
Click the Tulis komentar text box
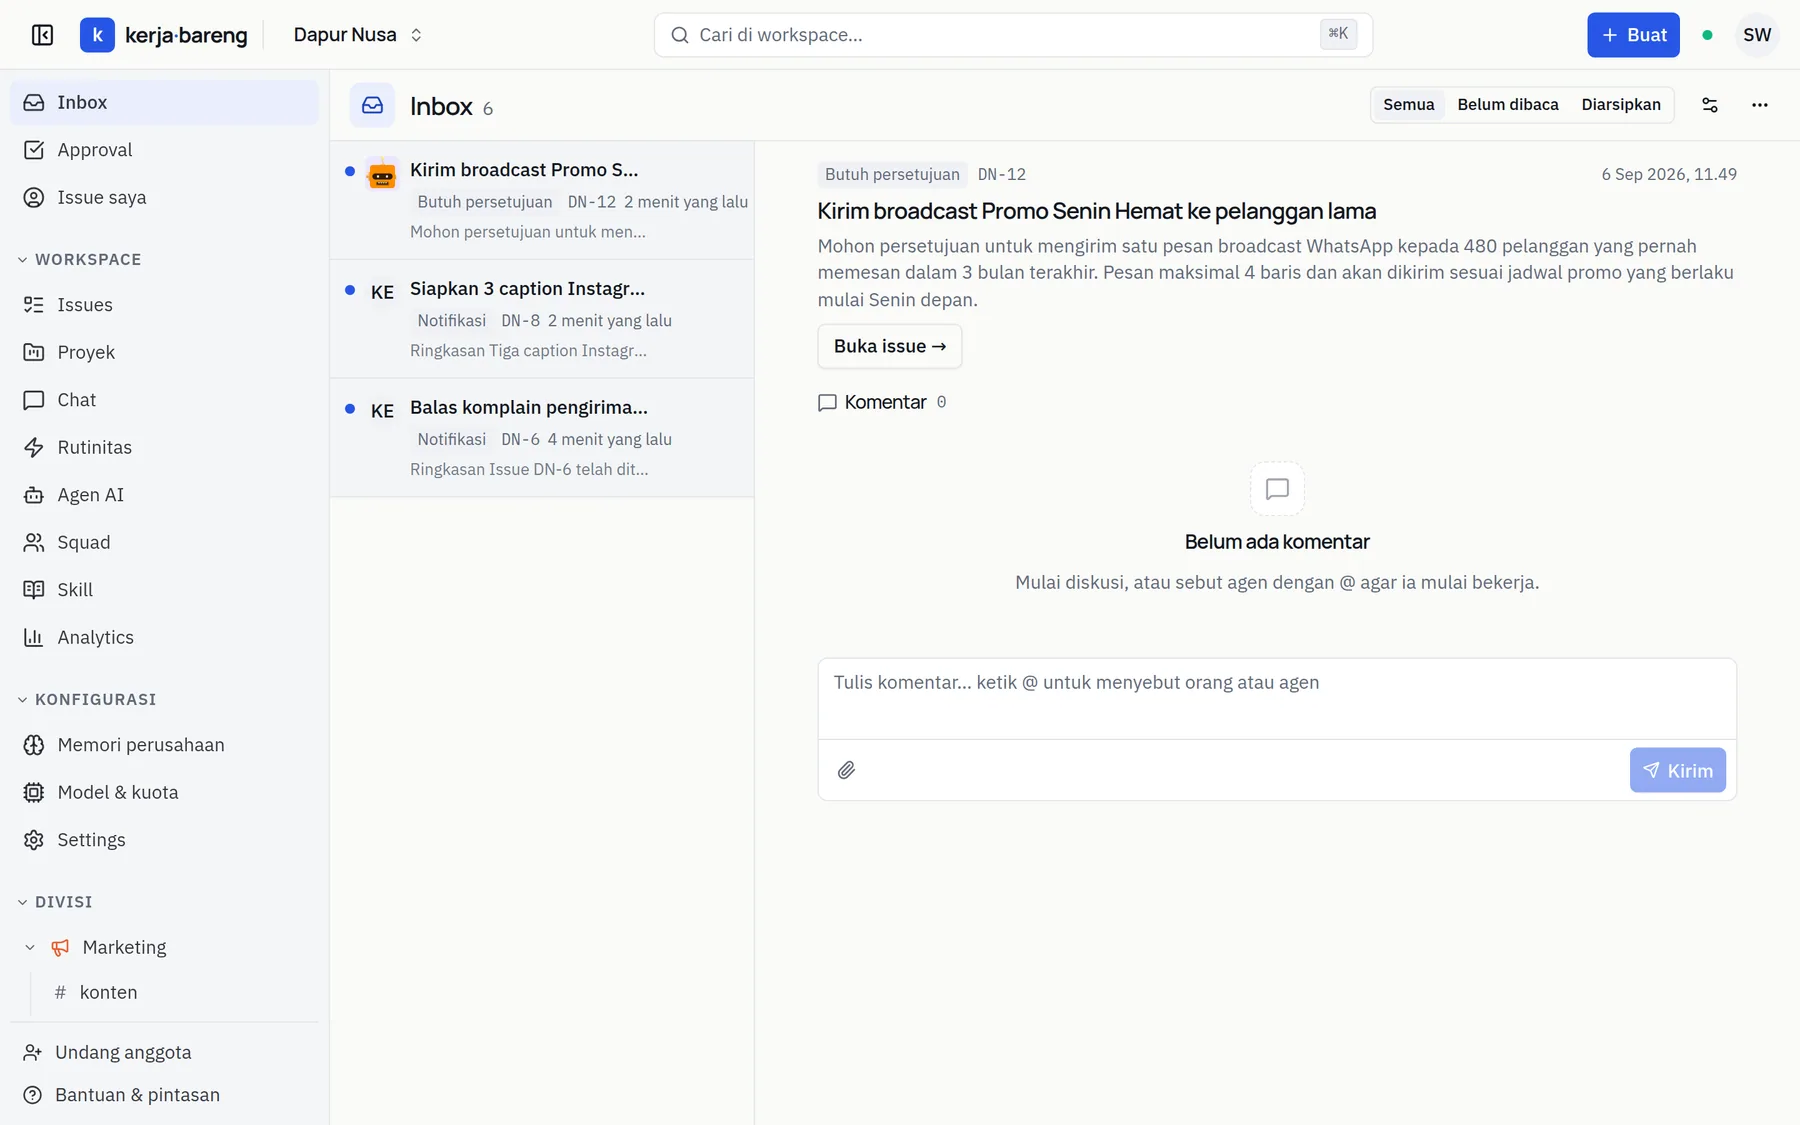pyautogui.click(x=1277, y=698)
